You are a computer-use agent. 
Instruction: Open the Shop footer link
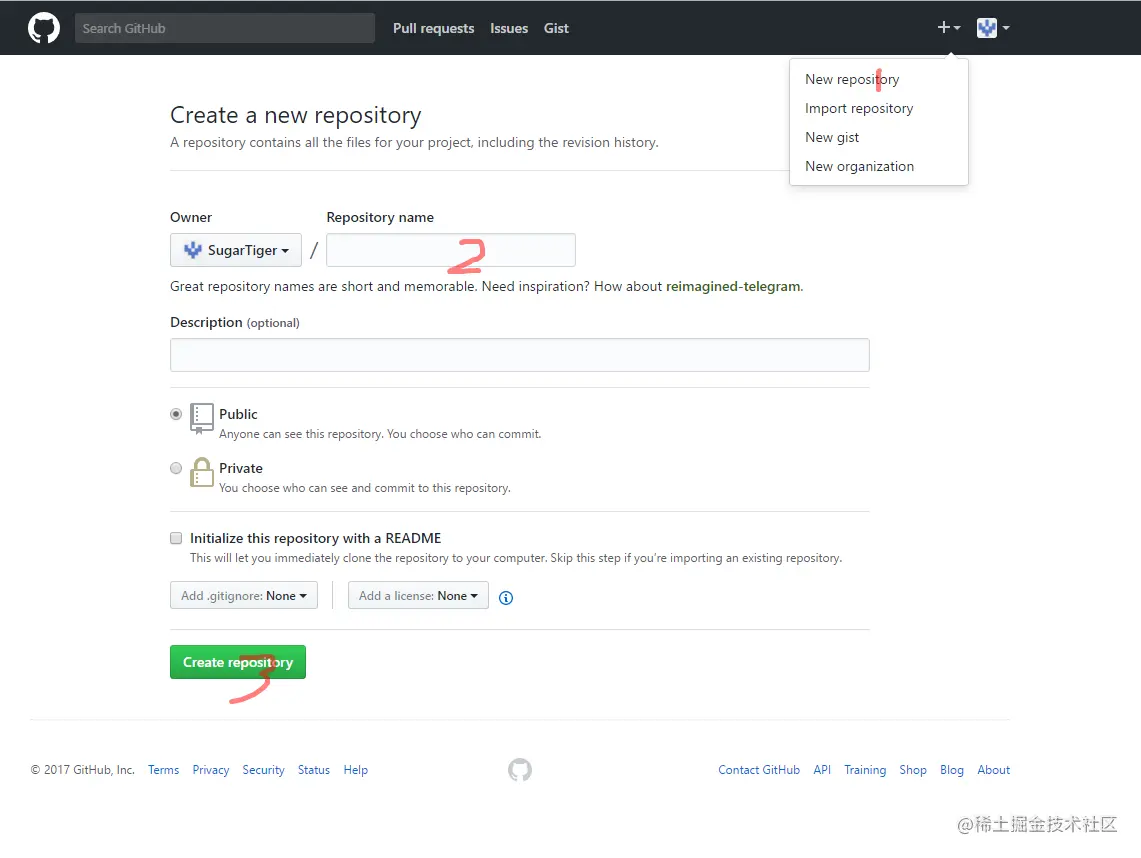click(913, 770)
